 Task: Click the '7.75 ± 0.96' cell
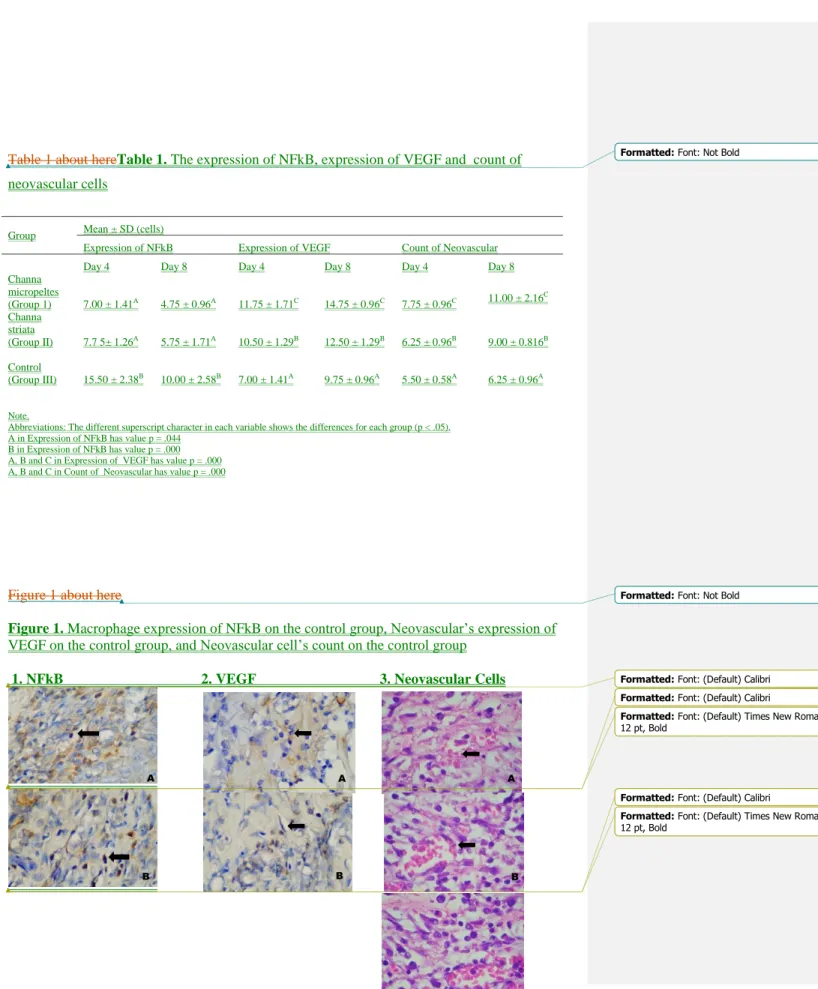[429, 303]
